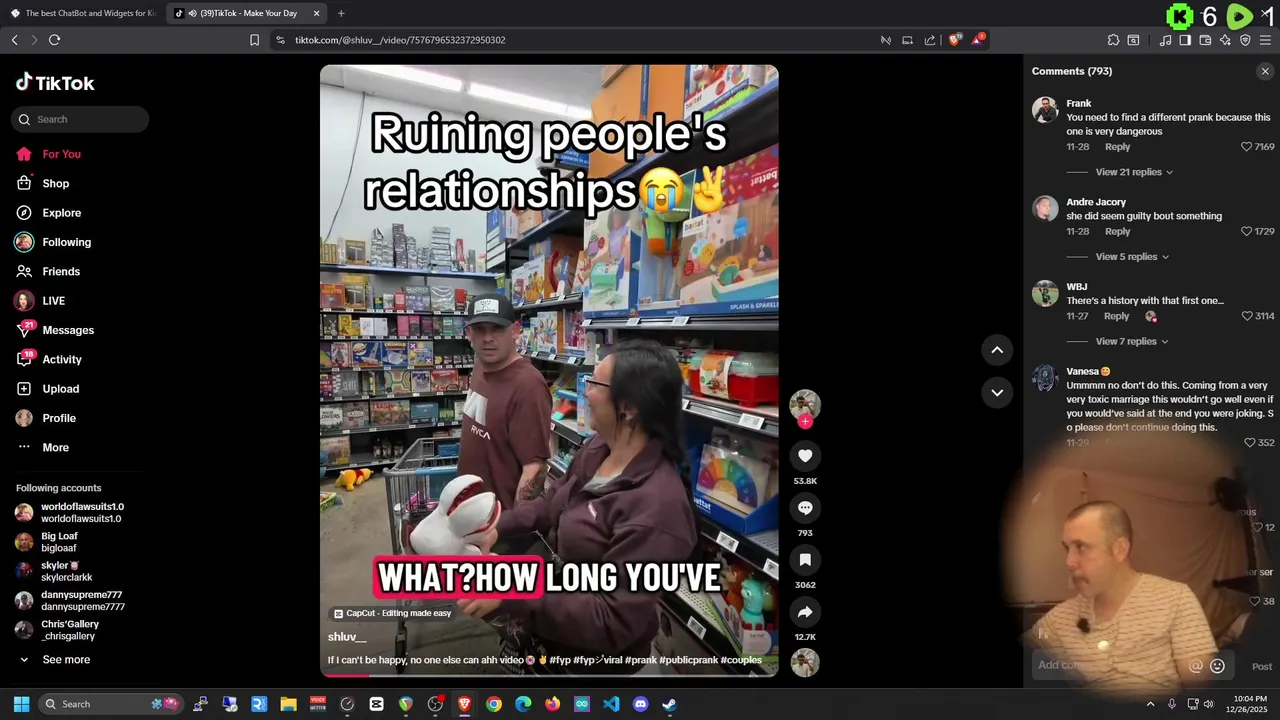
Task: Go to previous video with up arrow
Action: point(997,349)
